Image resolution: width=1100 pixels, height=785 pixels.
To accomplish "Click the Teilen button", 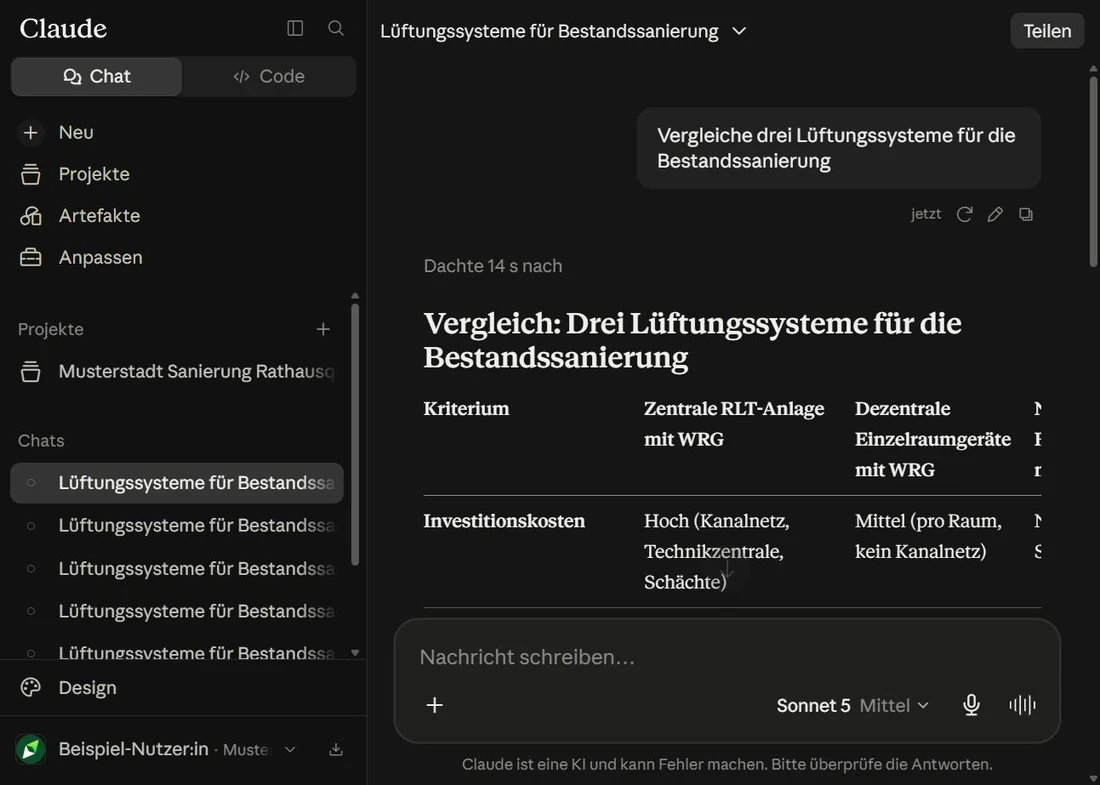I will point(1047,31).
